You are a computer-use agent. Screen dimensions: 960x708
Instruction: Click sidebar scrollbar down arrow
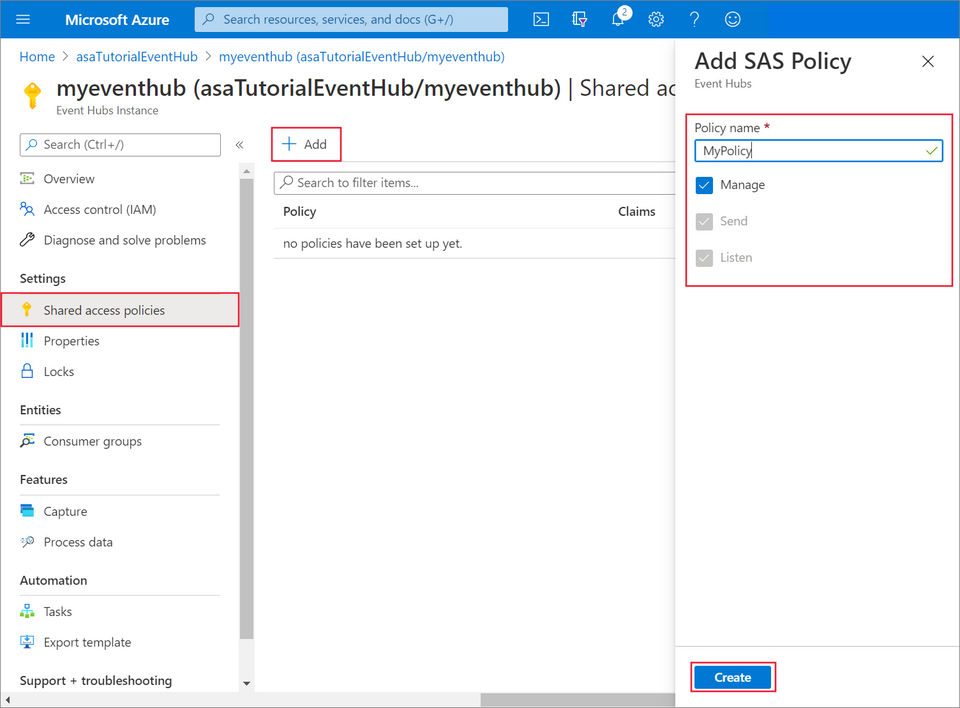click(247, 684)
